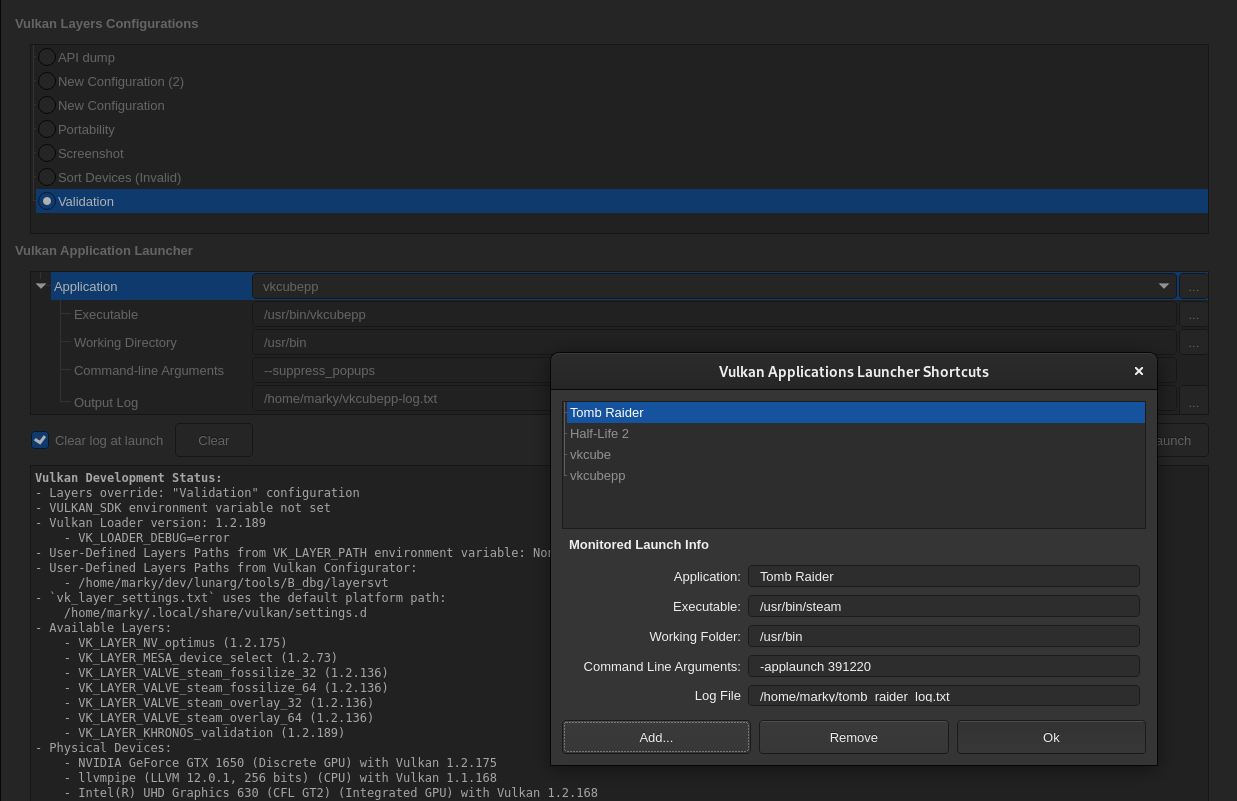Select Tomb Raider in shortcuts list
The height and width of the screenshot is (801, 1237).
(x=855, y=412)
